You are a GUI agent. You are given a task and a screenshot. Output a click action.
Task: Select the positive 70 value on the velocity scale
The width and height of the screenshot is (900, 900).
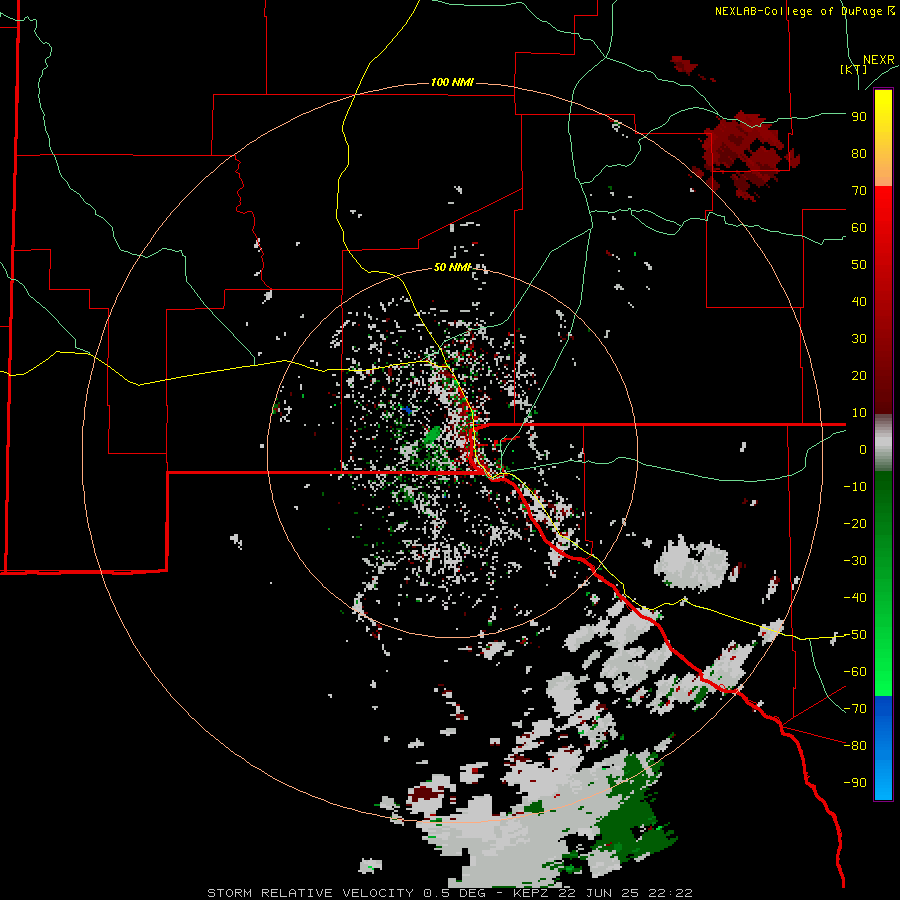859,191
